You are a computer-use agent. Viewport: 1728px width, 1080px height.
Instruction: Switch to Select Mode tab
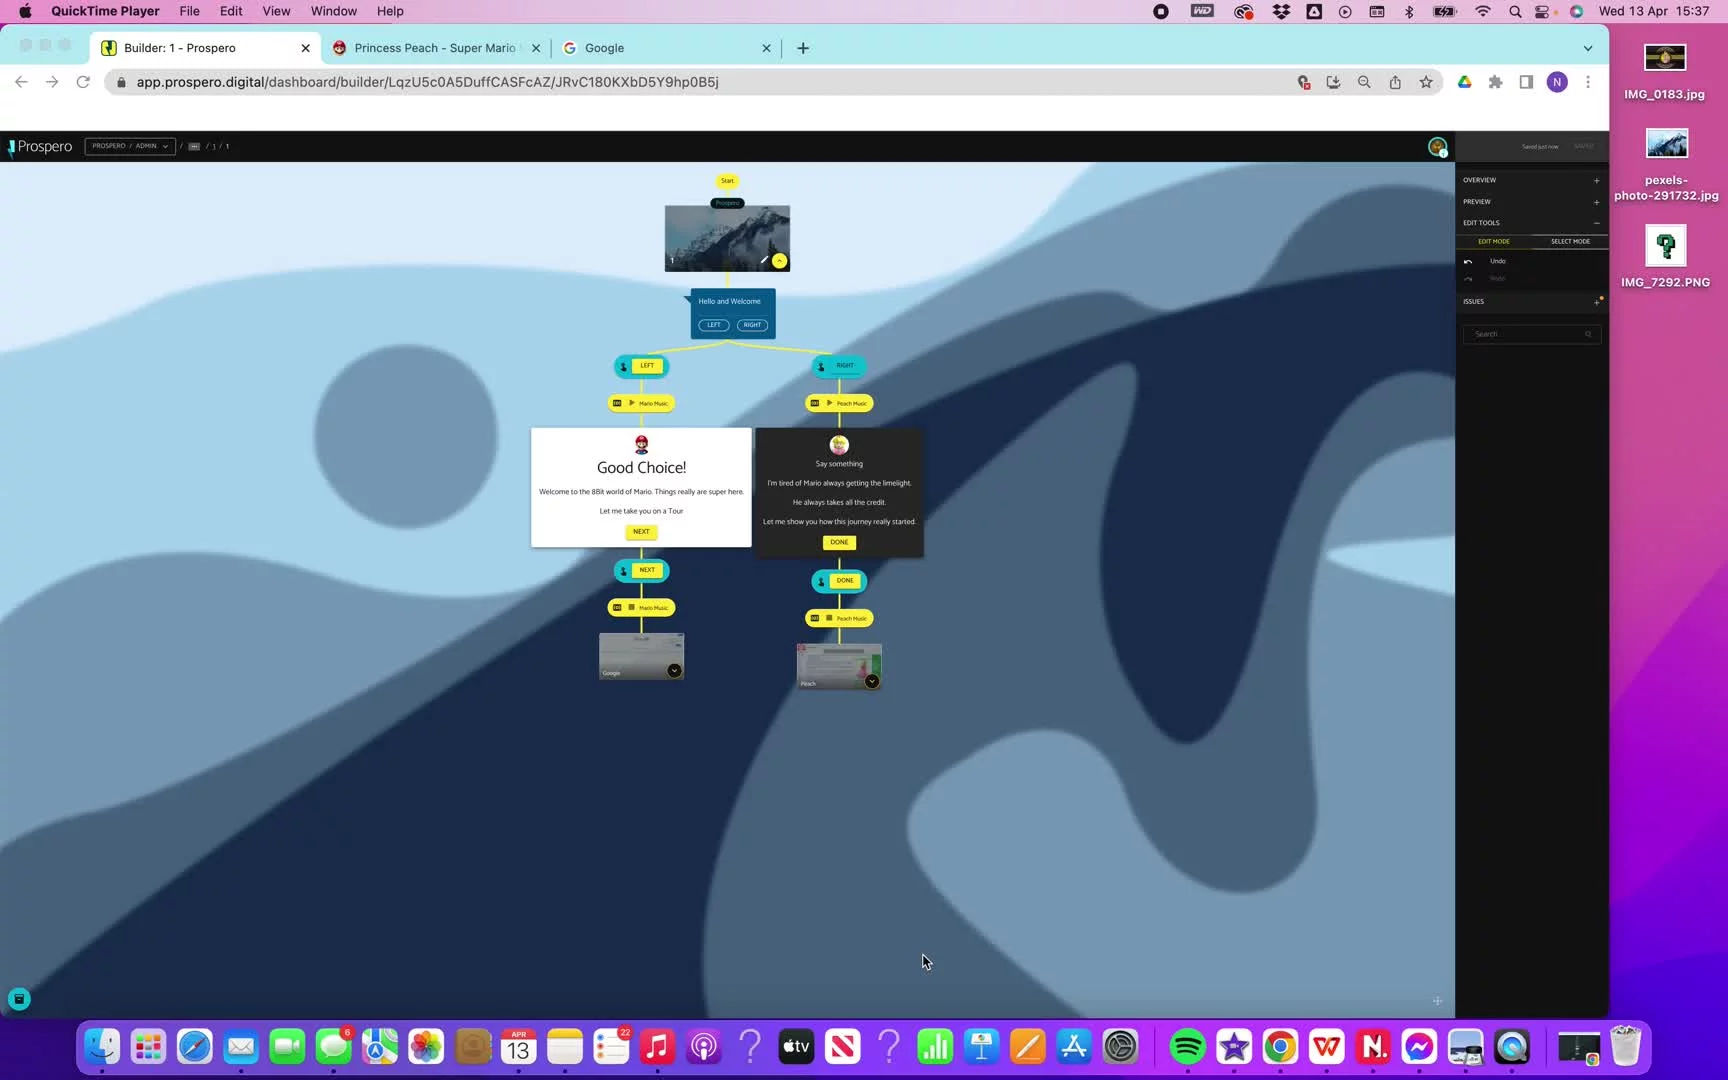point(1570,241)
